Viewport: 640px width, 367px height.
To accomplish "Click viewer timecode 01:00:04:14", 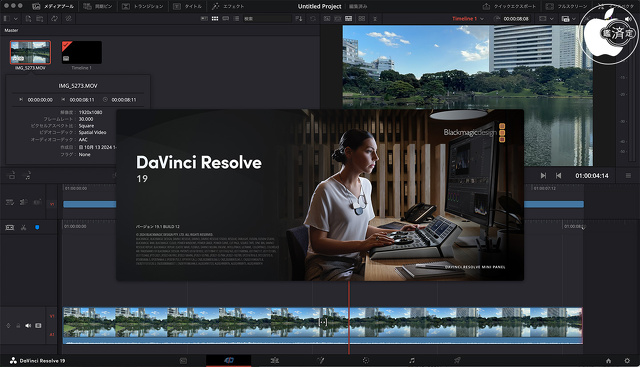I will [592, 176].
